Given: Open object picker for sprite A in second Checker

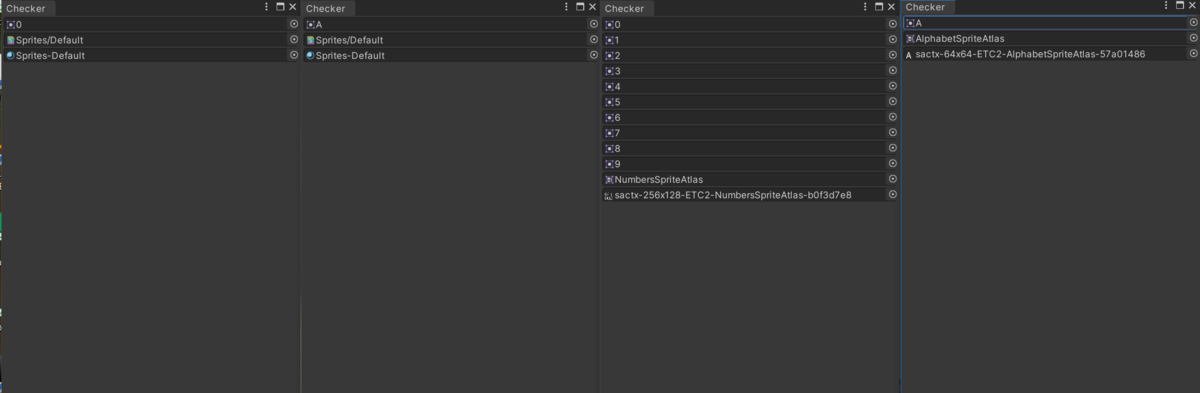Looking at the screenshot, I should (593, 24).
